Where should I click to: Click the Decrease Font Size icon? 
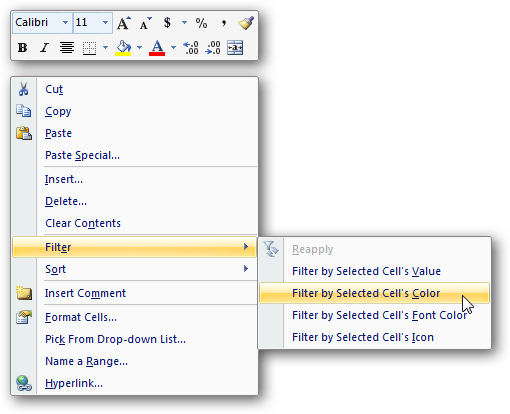point(145,23)
